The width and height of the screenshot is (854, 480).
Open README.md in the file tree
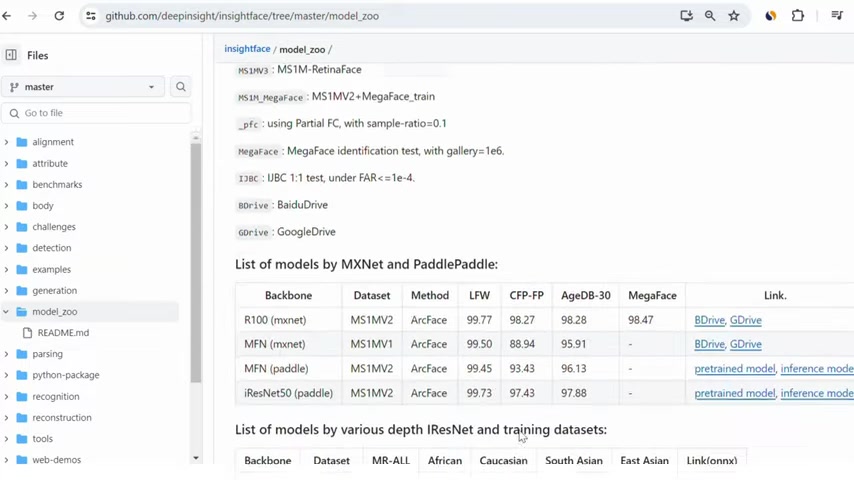point(63,333)
